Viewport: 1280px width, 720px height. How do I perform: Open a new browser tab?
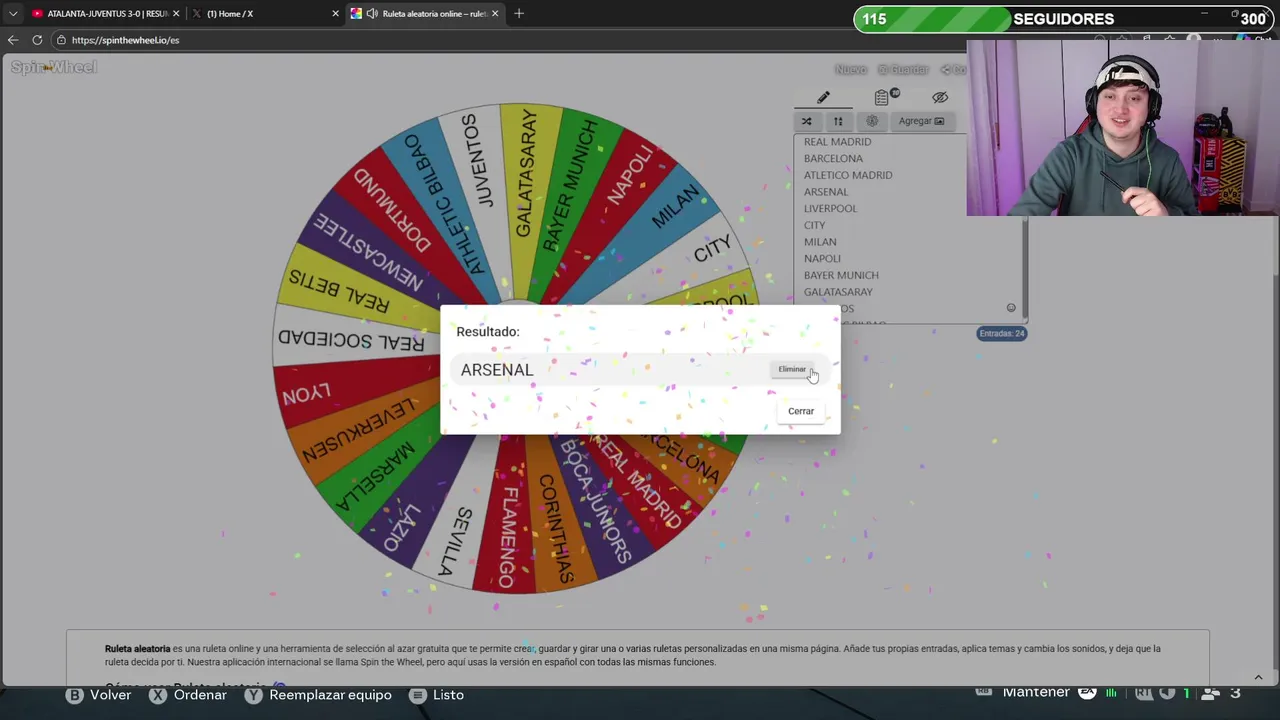[x=519, y=14]
